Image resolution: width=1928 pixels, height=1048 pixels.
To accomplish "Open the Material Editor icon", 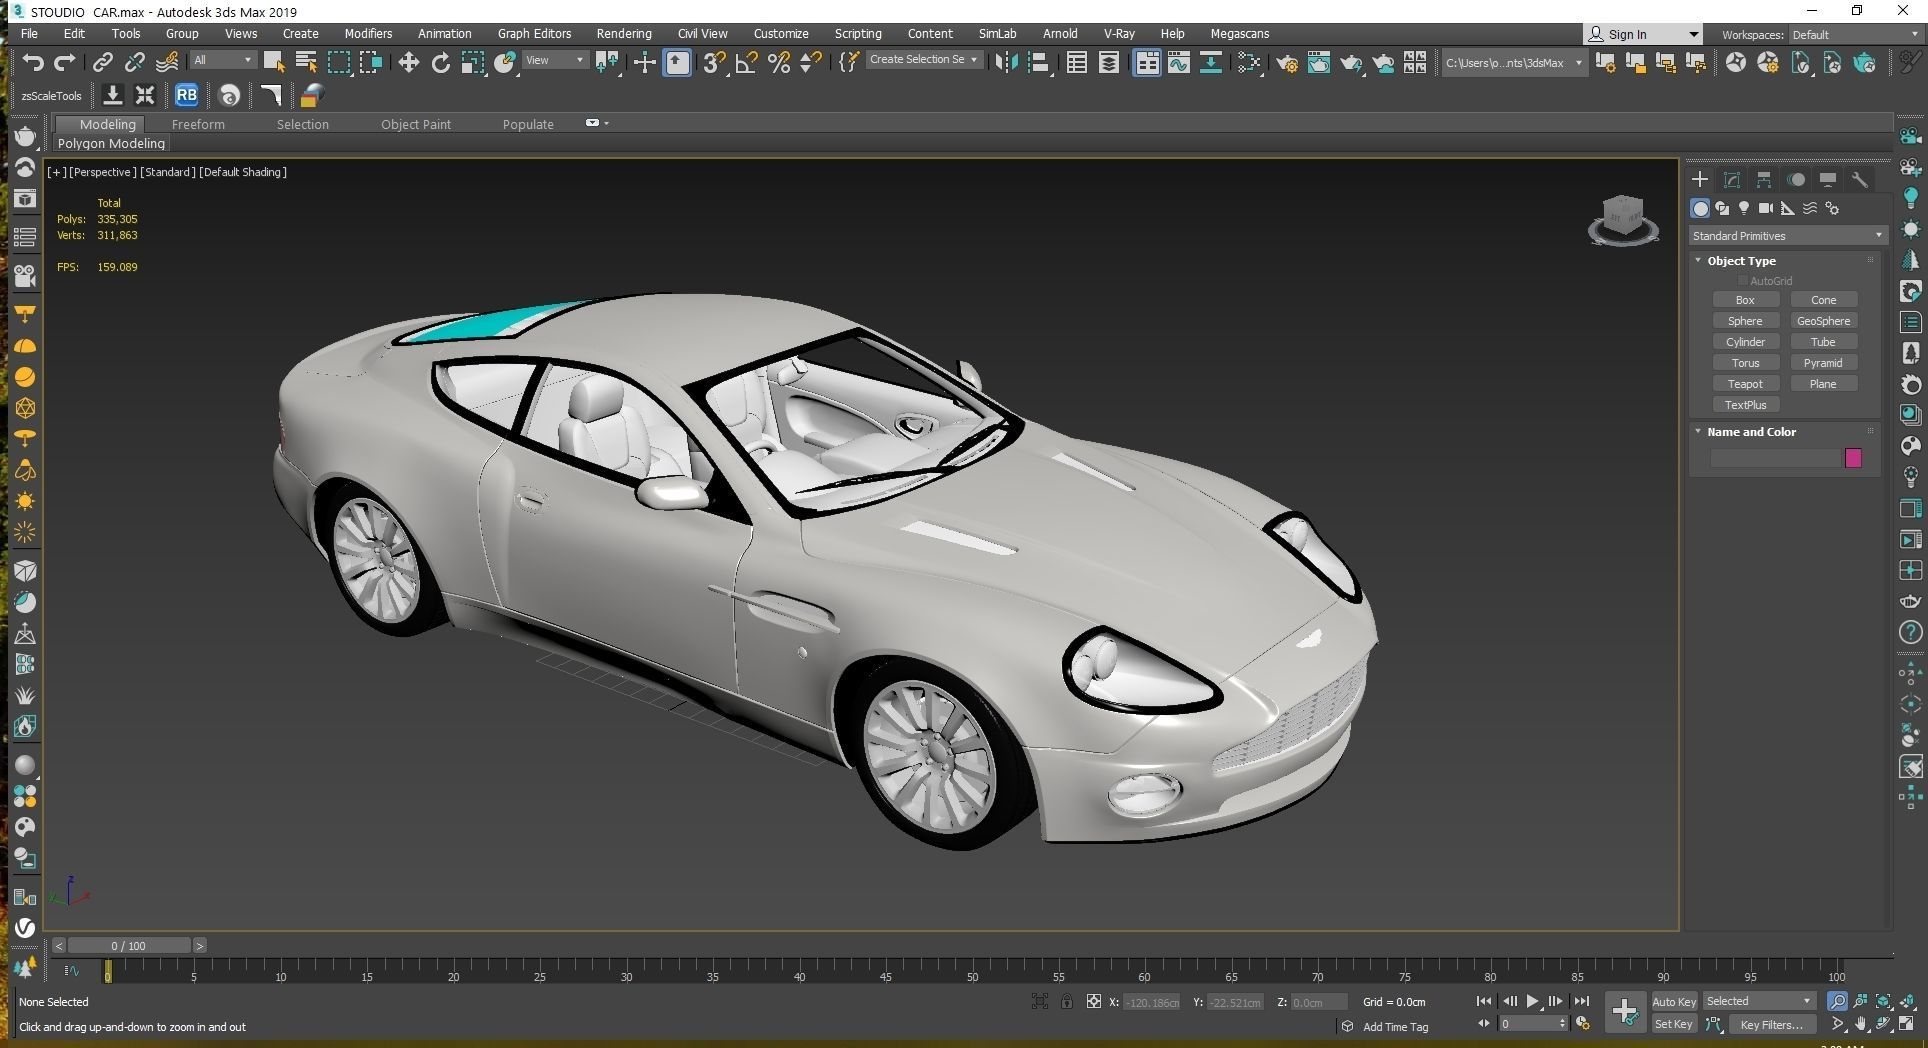I will [x=1248, y=62].
